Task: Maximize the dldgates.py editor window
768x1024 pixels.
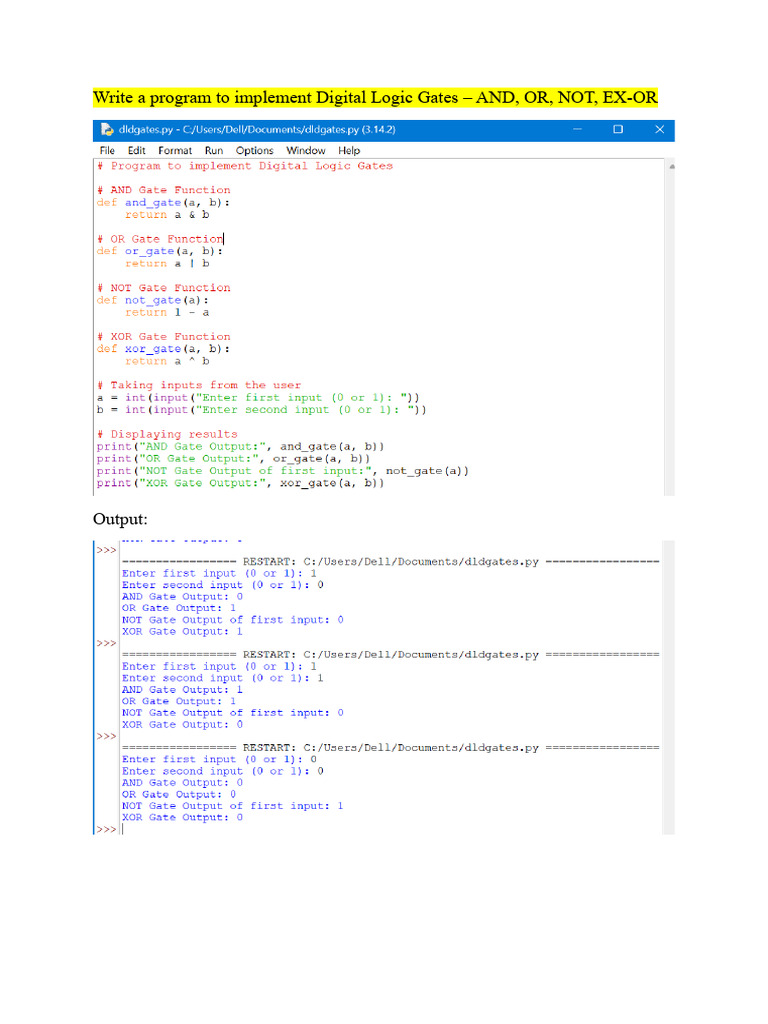Action: pyautogui.click(x=618, y=129)
